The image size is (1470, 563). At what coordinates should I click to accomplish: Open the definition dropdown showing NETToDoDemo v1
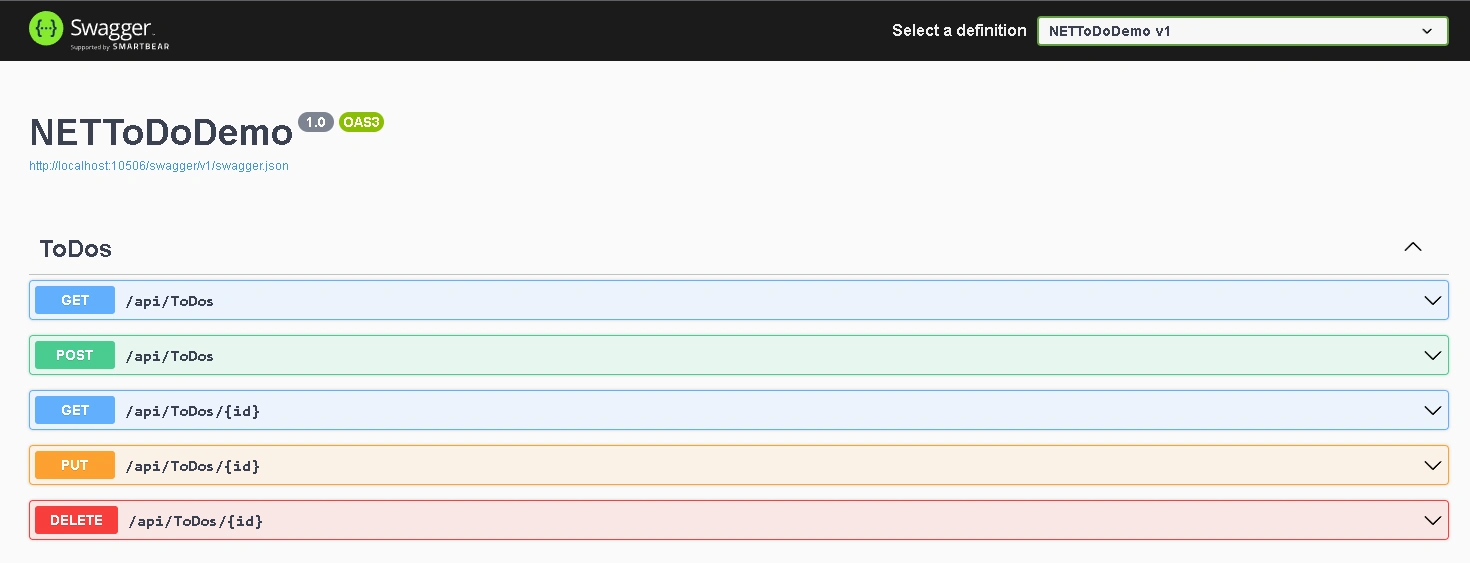tap(1242, 31)
